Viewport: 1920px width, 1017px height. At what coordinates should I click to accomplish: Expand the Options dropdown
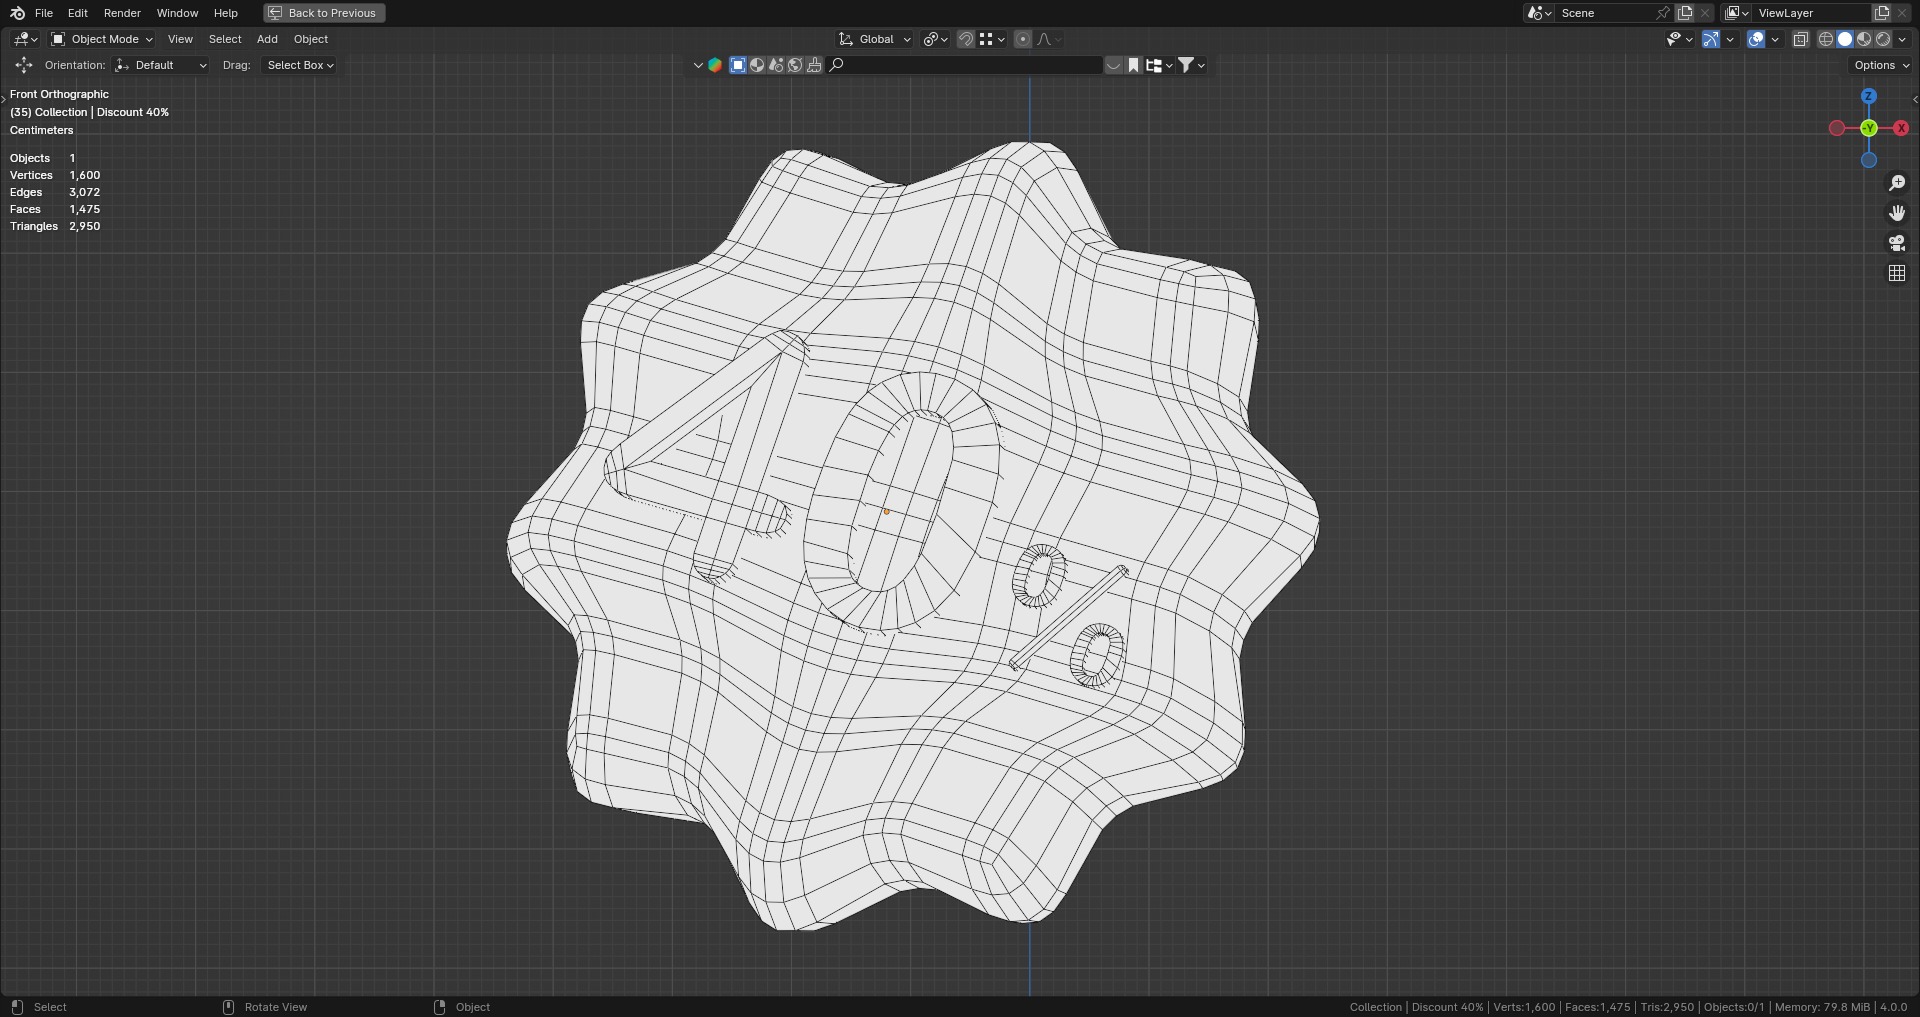1881,65
